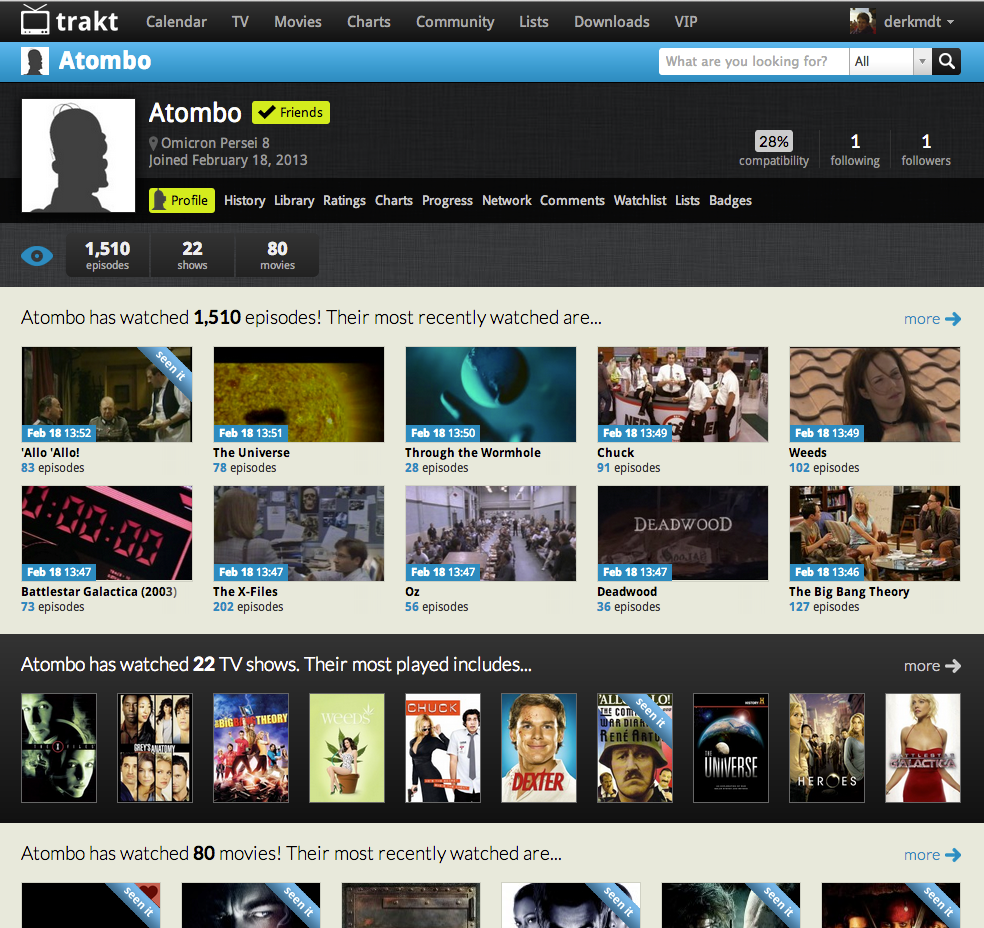The width and height of the screenshot is (984, 928).
Task: Switch to the profile Charts tab
Action: click(x=394, y=201)
